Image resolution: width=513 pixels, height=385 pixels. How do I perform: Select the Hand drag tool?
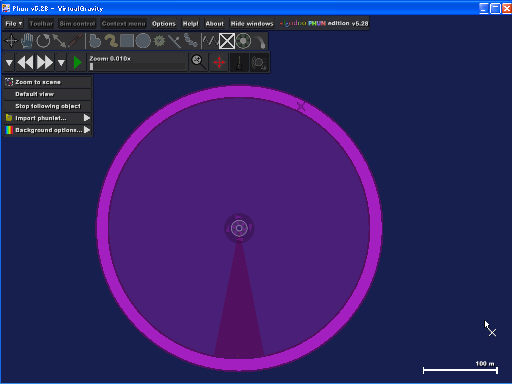[x=27, y=41]
